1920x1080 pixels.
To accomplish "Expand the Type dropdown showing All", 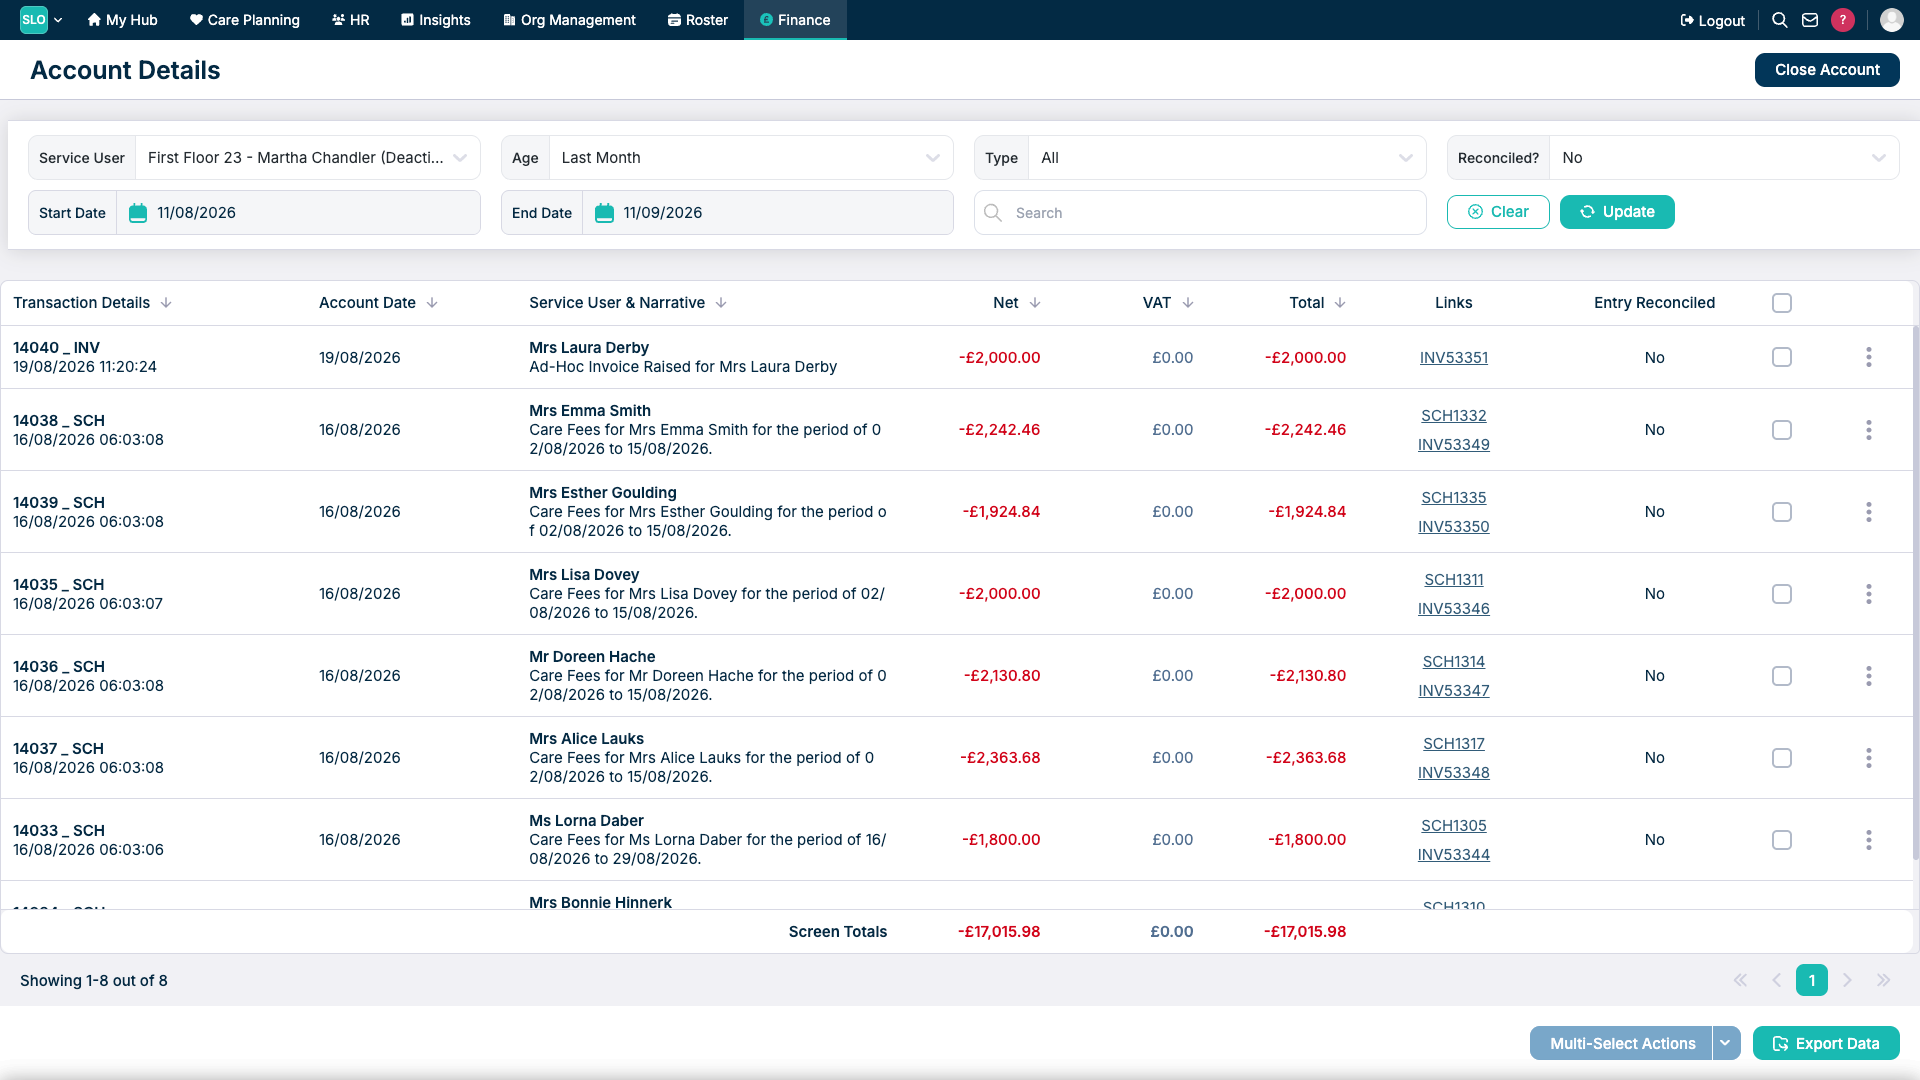I will tap(1227, 158).
